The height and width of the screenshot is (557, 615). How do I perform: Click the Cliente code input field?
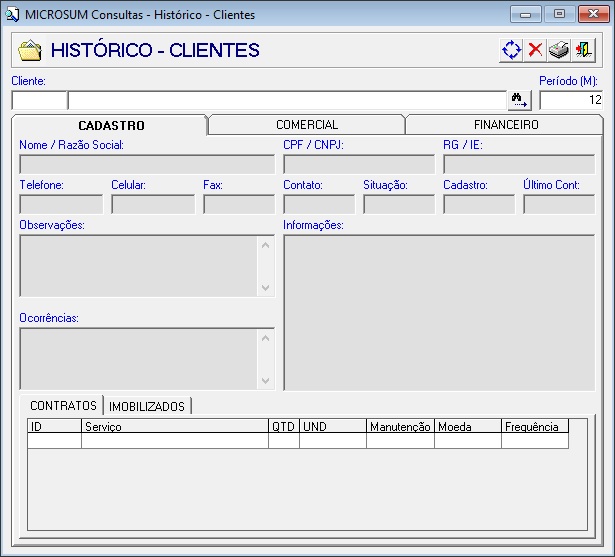39,100
